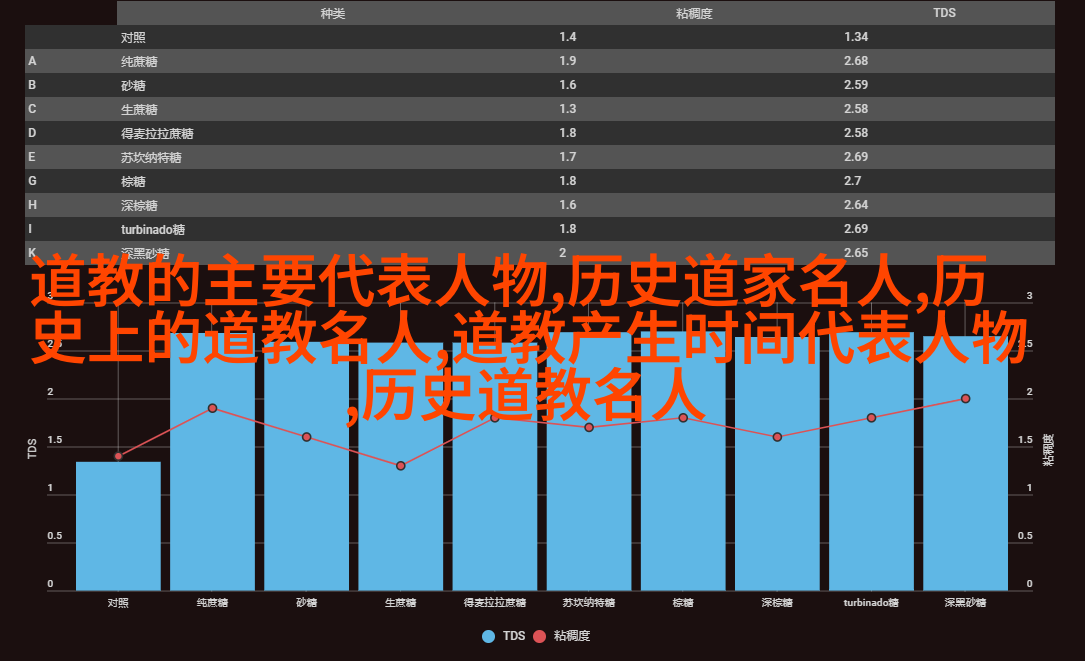Click the blue TDS bar for 对照
Screen dimensions: 1085x661
point(118,526)
